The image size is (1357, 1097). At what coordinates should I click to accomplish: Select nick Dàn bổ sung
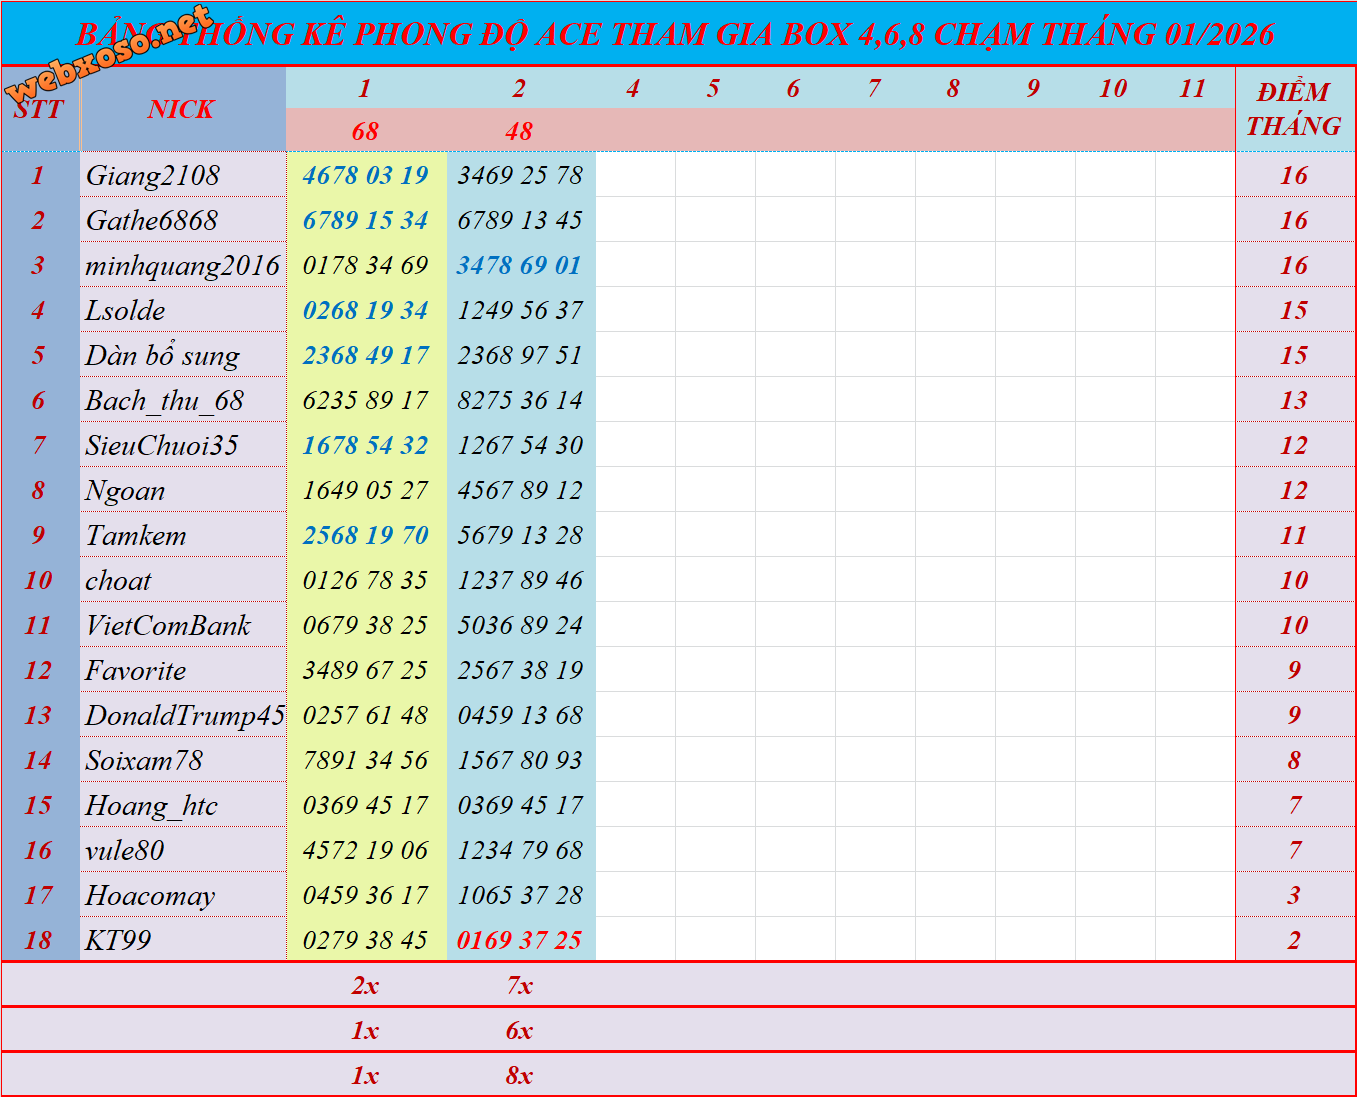point(162,355)
